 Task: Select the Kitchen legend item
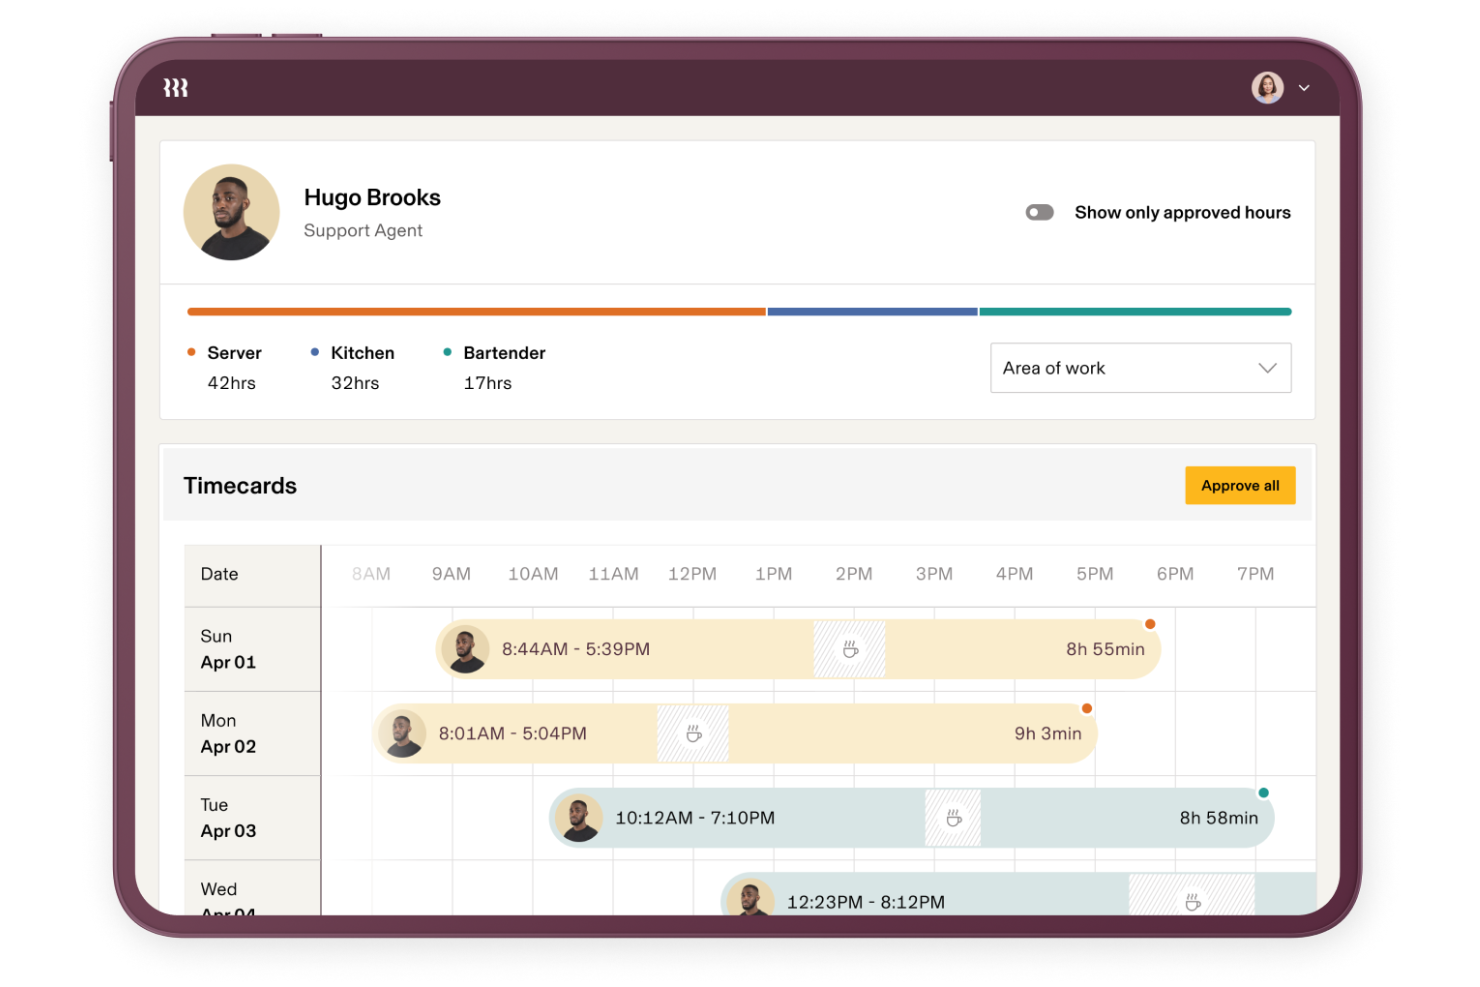pos(361,353)
